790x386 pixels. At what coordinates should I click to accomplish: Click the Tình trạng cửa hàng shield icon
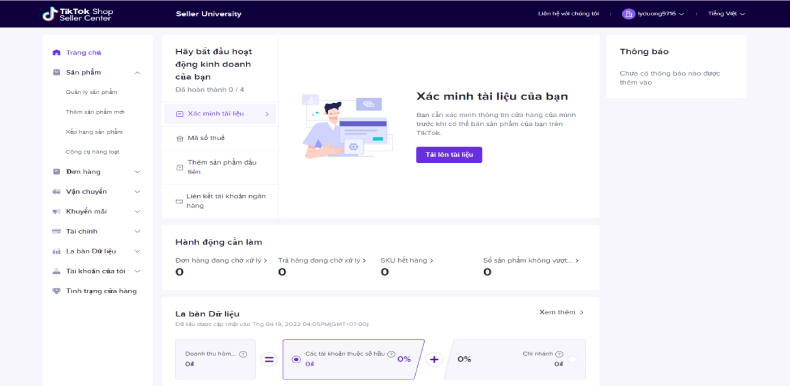tap(56, 291)
